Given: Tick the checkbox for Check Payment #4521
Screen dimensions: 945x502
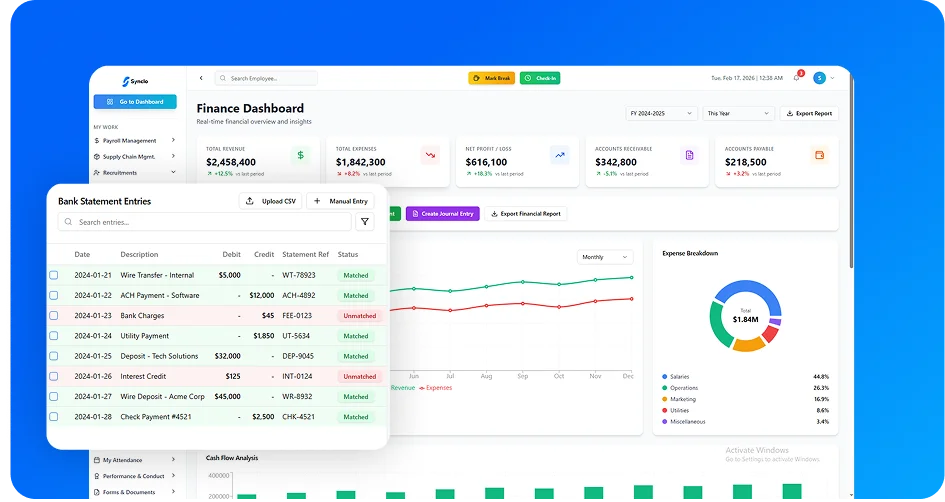Looking at the screenshot, I should pyautogui.click(x=54, y=417).
